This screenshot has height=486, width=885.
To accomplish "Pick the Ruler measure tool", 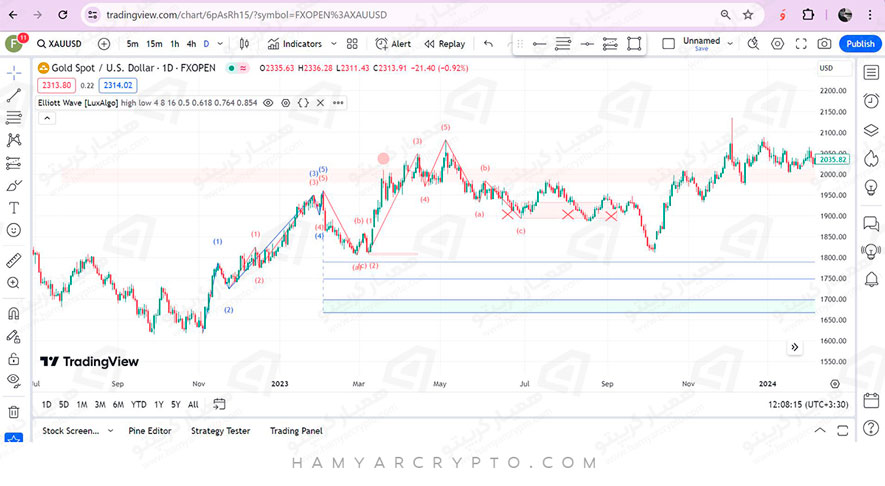I will pyautogui.click(x=14, y=260).
